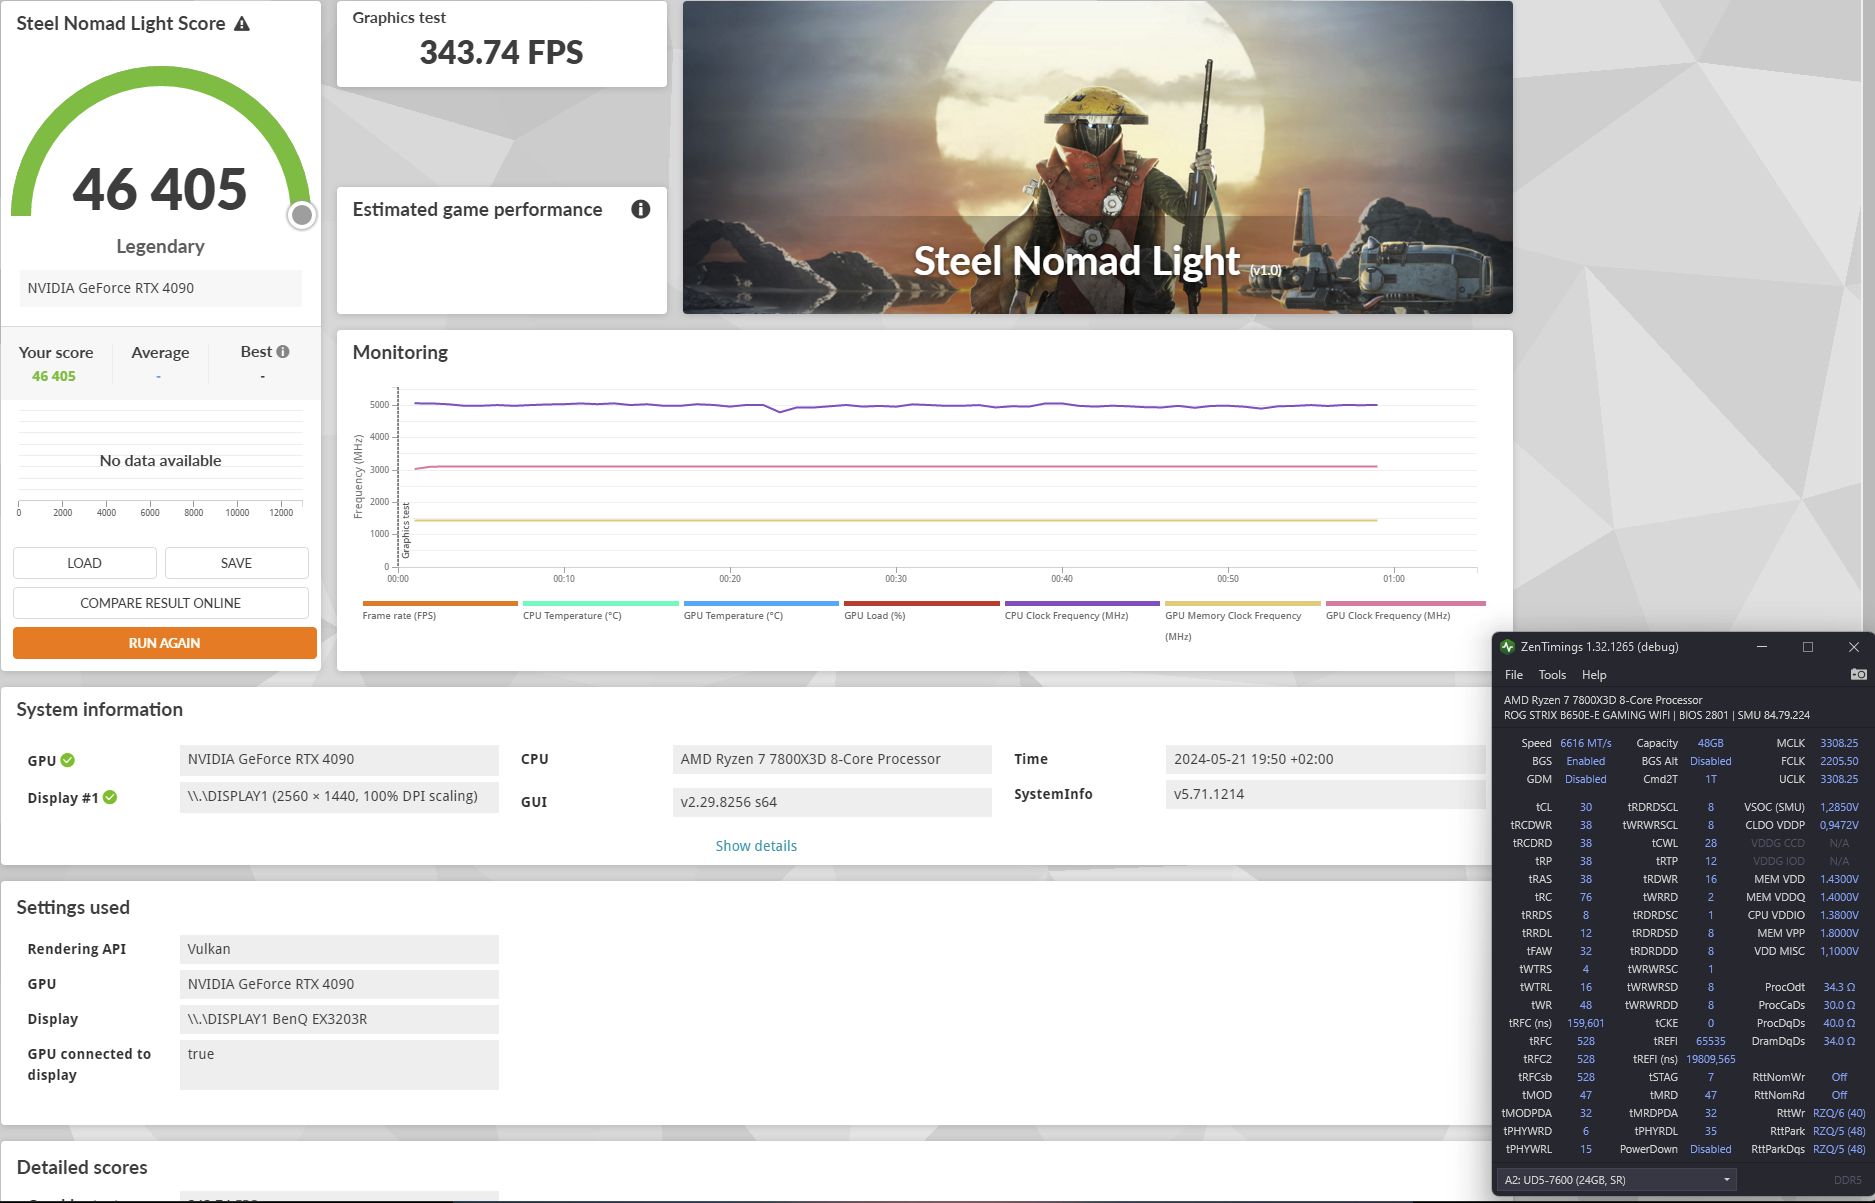Click the PowerDown Disabled value
This screenshot has width=1875, height=1203.
1711,1149
